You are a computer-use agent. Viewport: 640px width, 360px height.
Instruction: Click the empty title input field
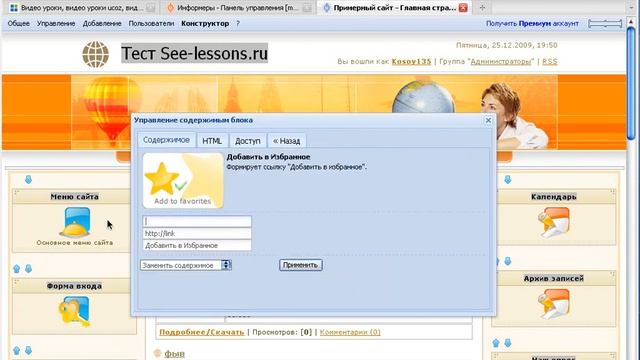[197, 221]
